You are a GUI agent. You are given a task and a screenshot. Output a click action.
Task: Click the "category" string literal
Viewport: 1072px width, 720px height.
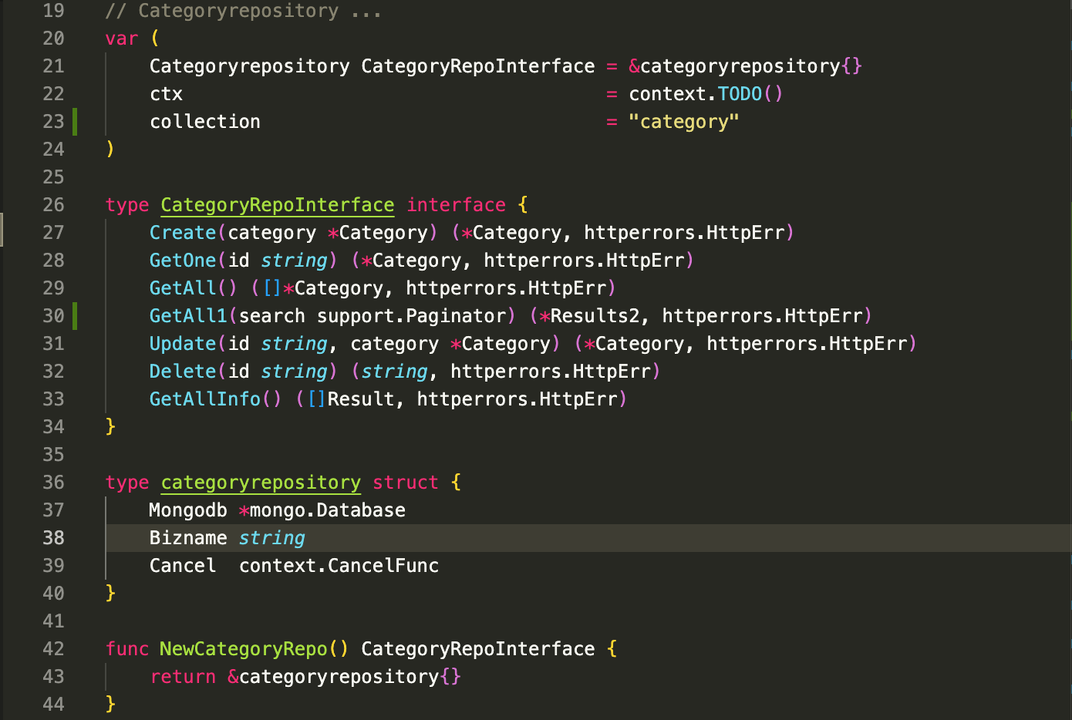click(684, 122)
